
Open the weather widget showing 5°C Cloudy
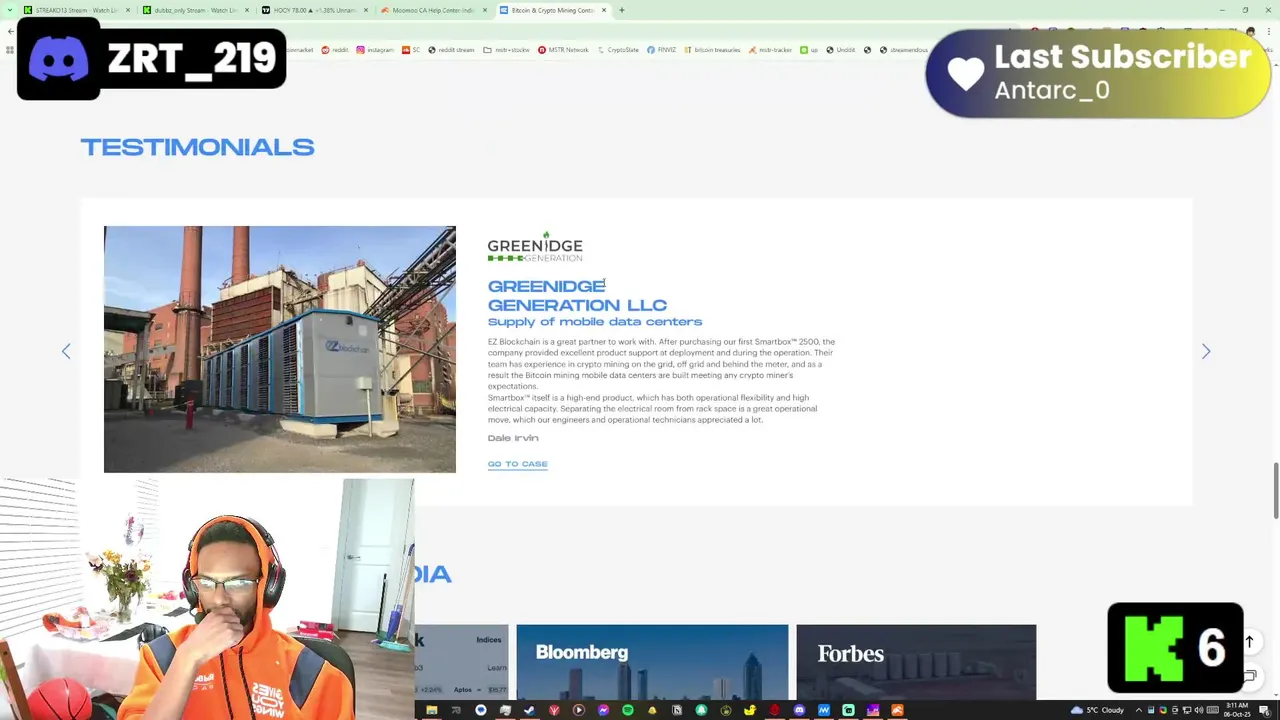1097,710
